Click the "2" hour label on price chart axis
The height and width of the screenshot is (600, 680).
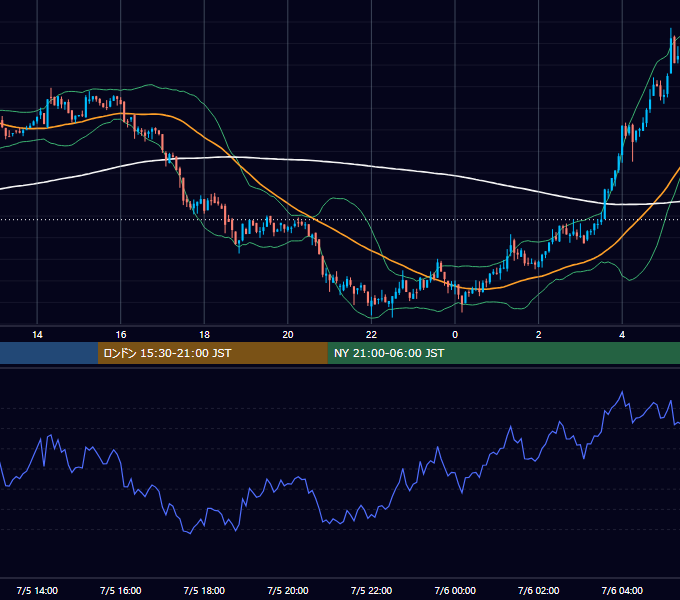(x=539, y=335)
